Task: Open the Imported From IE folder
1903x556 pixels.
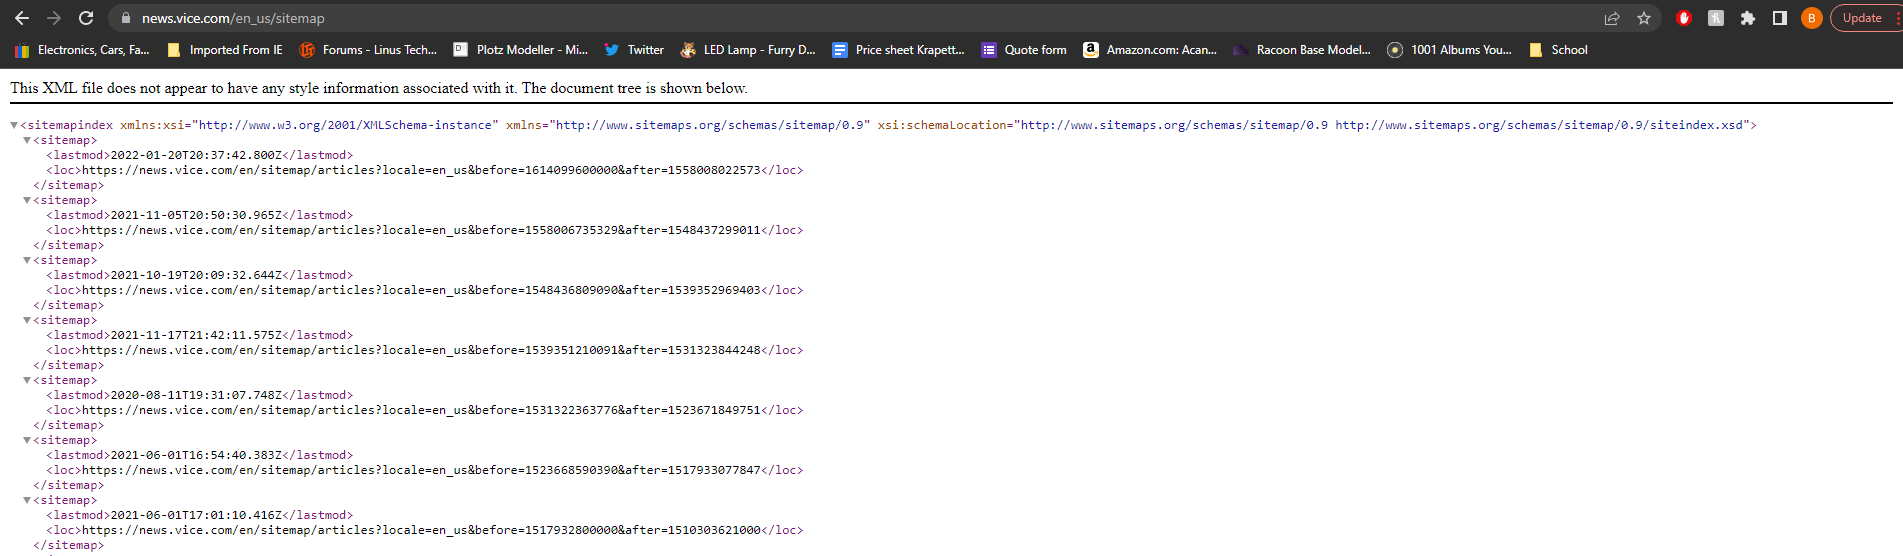Action: click(x=225, y=50)
